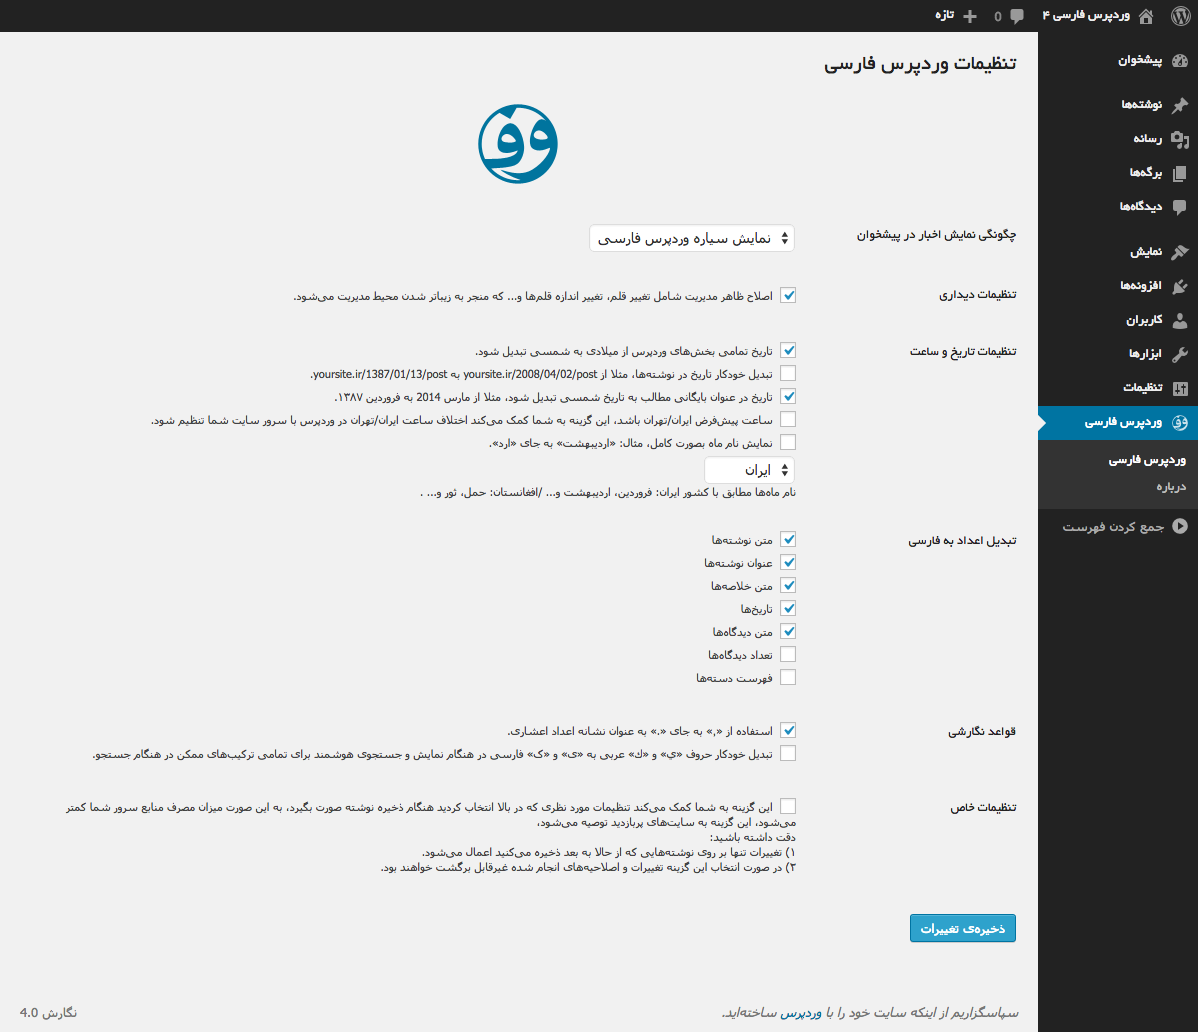Click the Appearance (نمایش) brush icon
Viewport: 1198px width, 1032px height.
(x=1180, y=252)
